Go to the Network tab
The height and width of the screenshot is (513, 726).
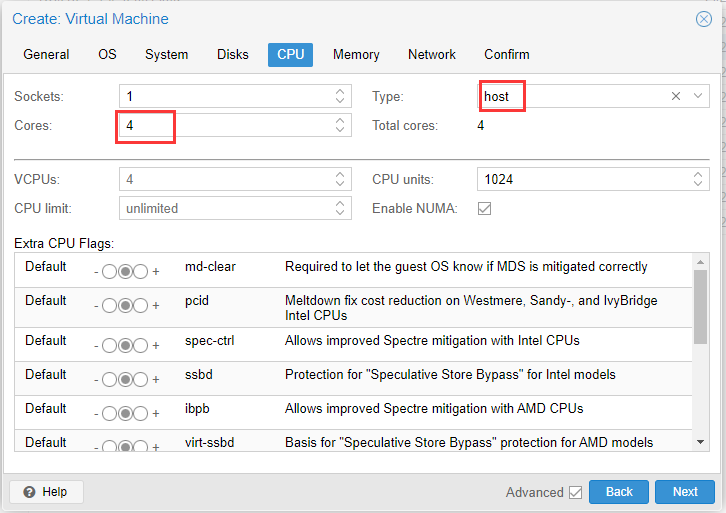(431, 54)
